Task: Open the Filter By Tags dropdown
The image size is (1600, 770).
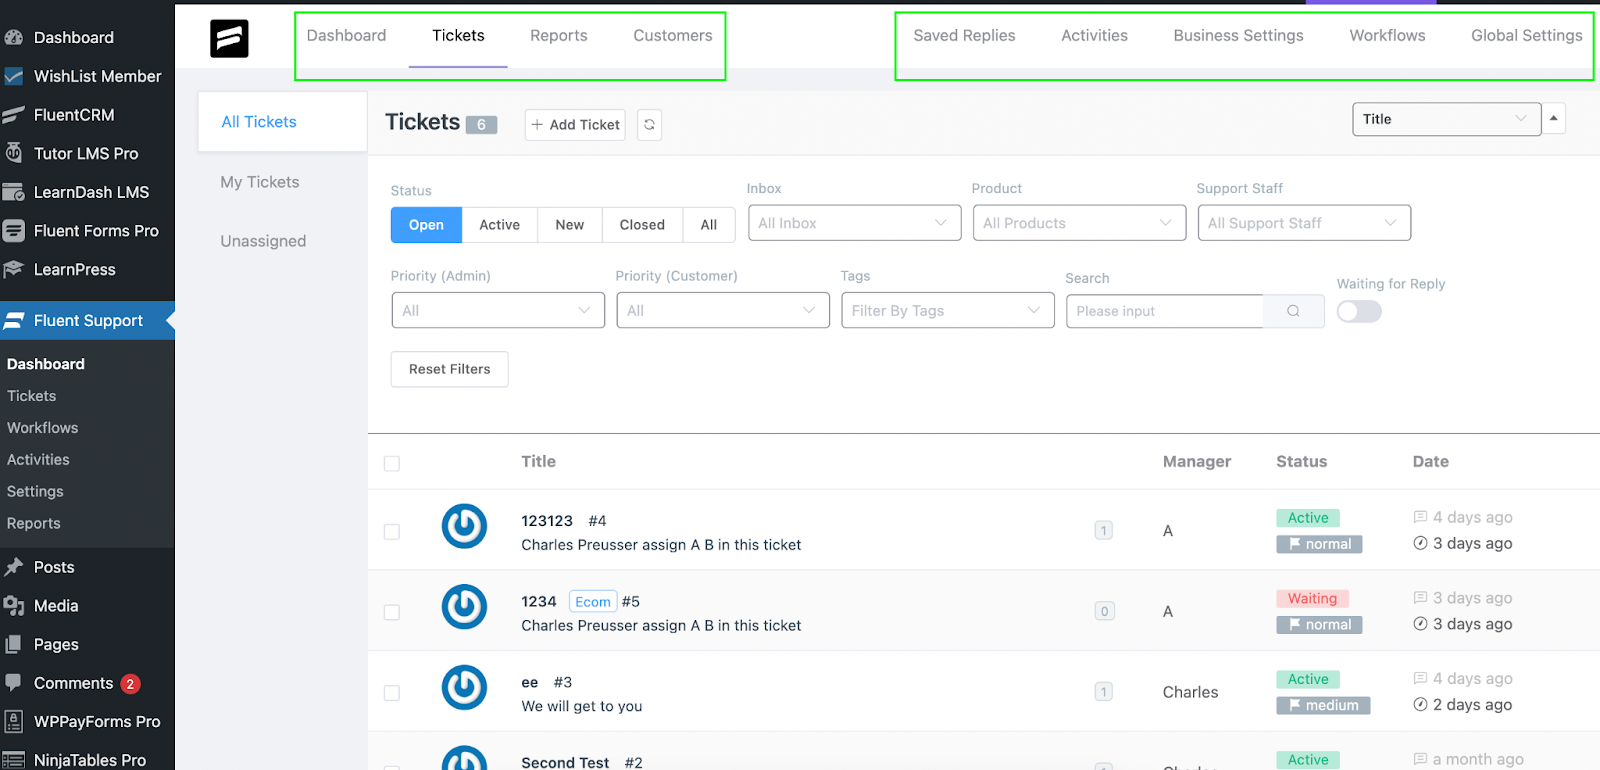Action: (x=948, y=311)
